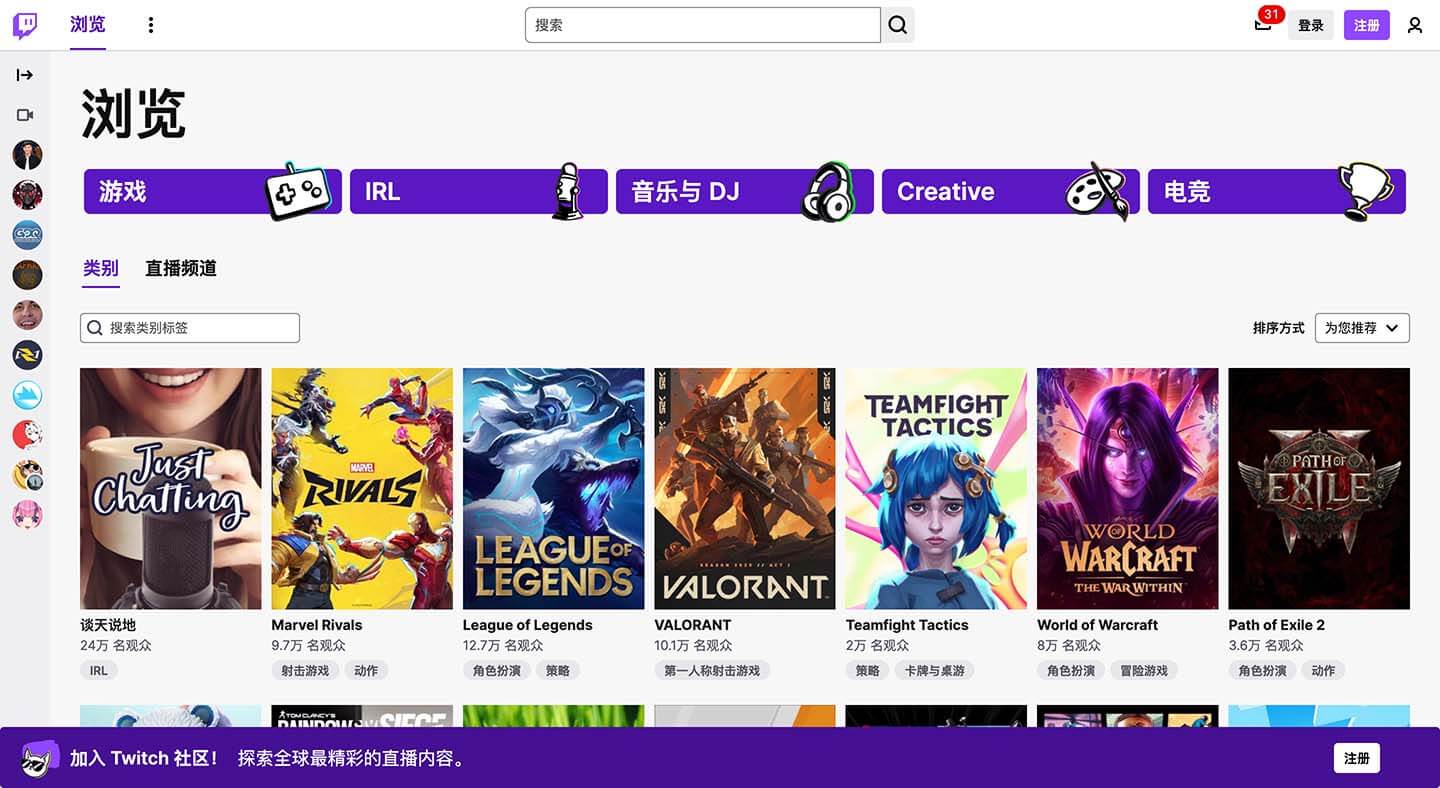Open the 音乐与 DJ category banner
Viewport: 1440px width, 788px height.
pos(745,191)
